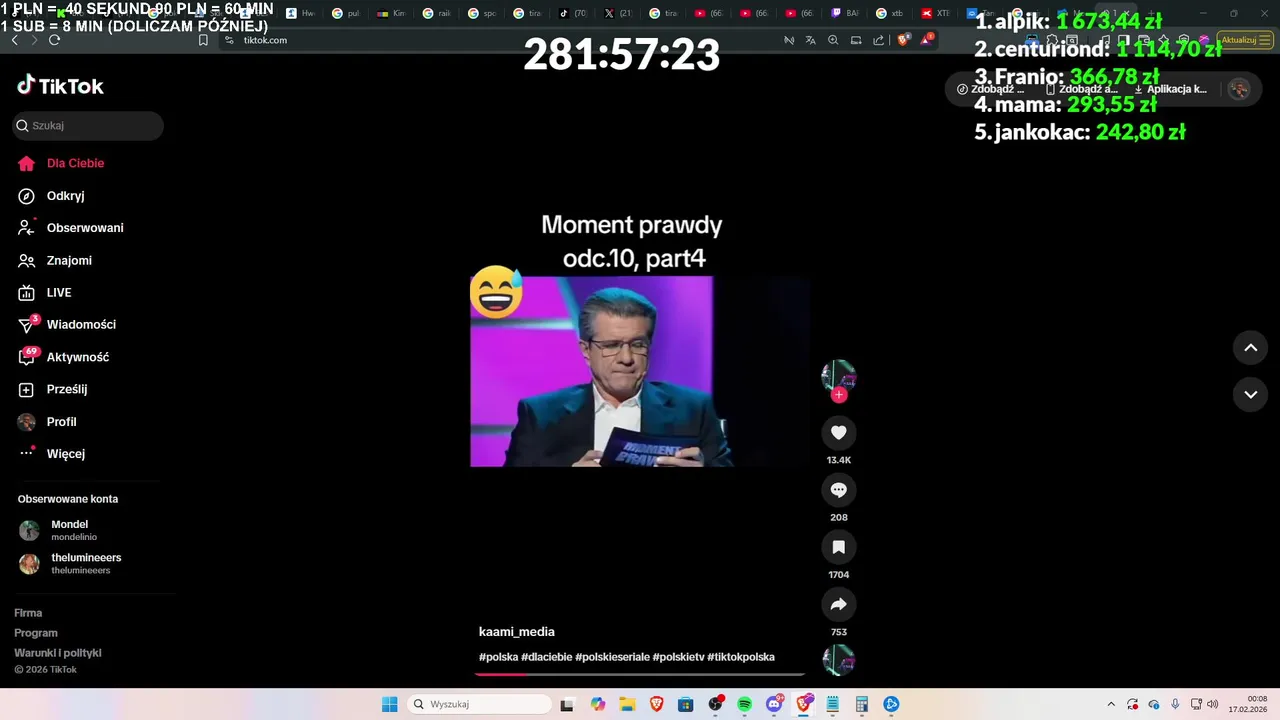
Task: Open the spinning sound disc icon
Action: [838, 660]
